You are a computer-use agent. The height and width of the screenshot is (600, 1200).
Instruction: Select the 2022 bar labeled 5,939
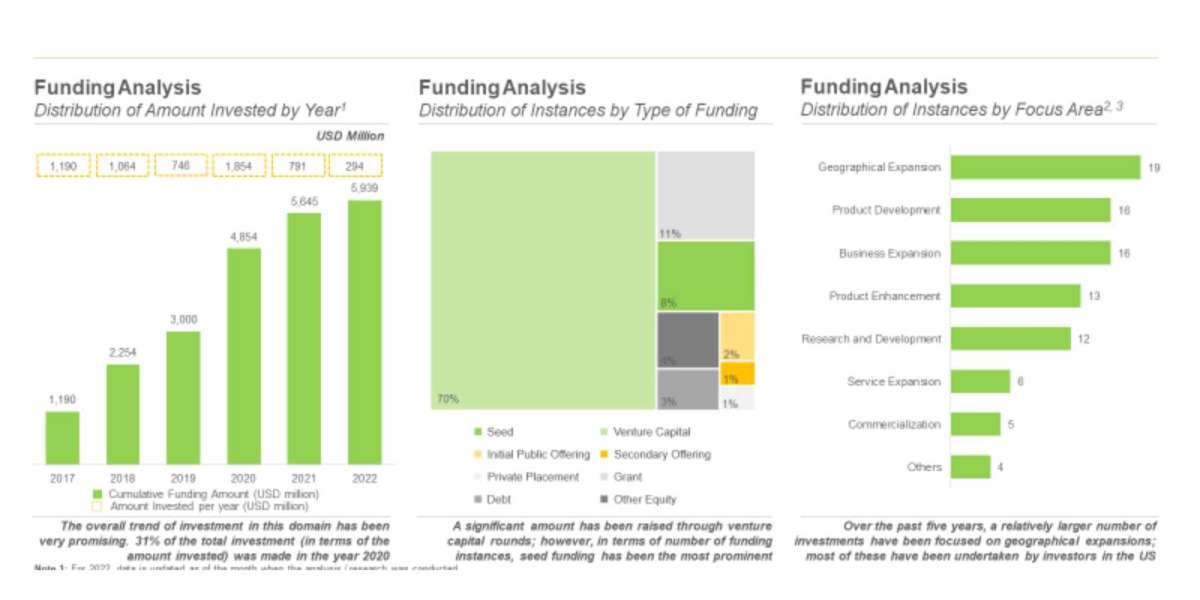pos(364,332)
